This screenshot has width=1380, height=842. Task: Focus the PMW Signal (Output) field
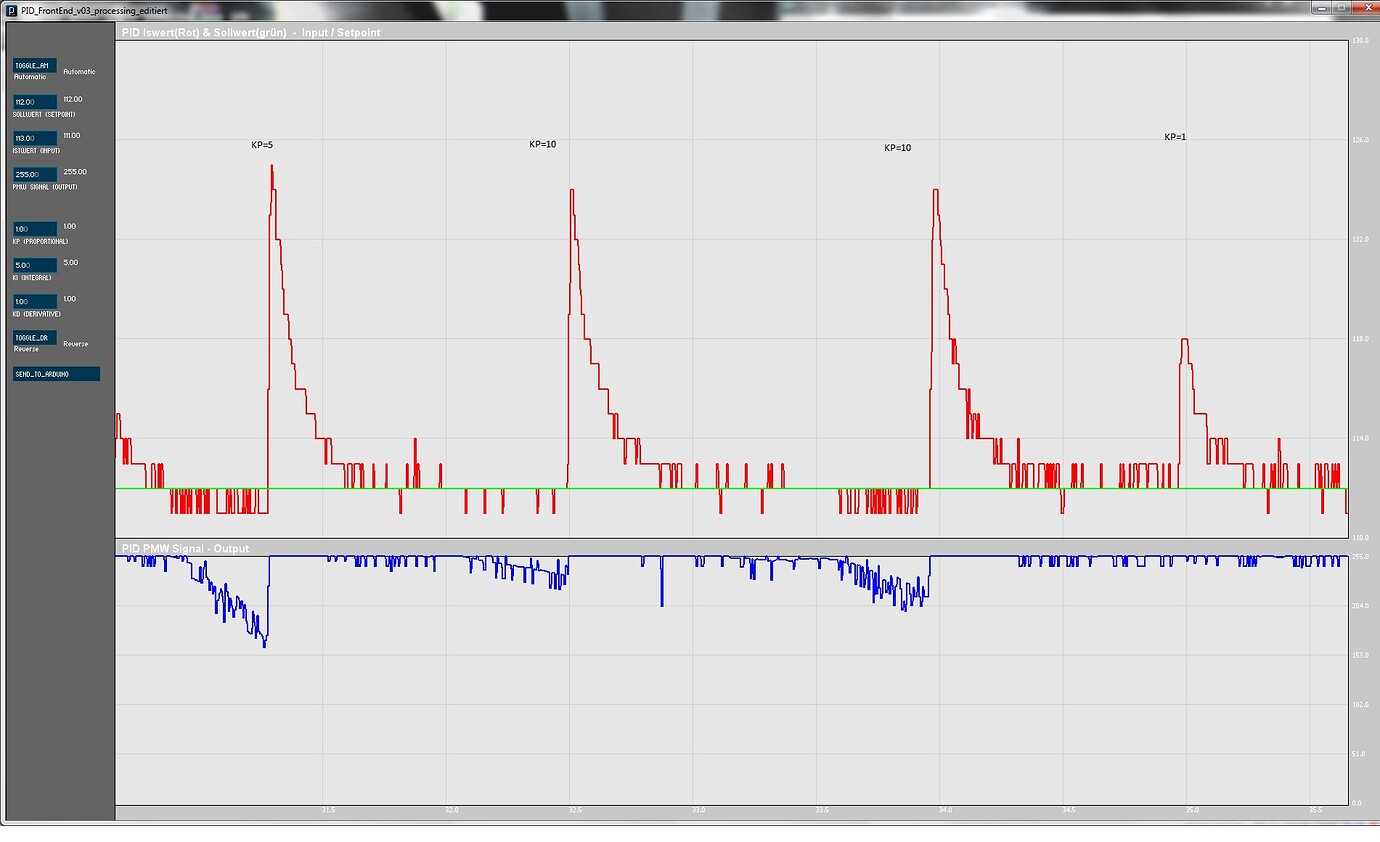tap(35, 175)
